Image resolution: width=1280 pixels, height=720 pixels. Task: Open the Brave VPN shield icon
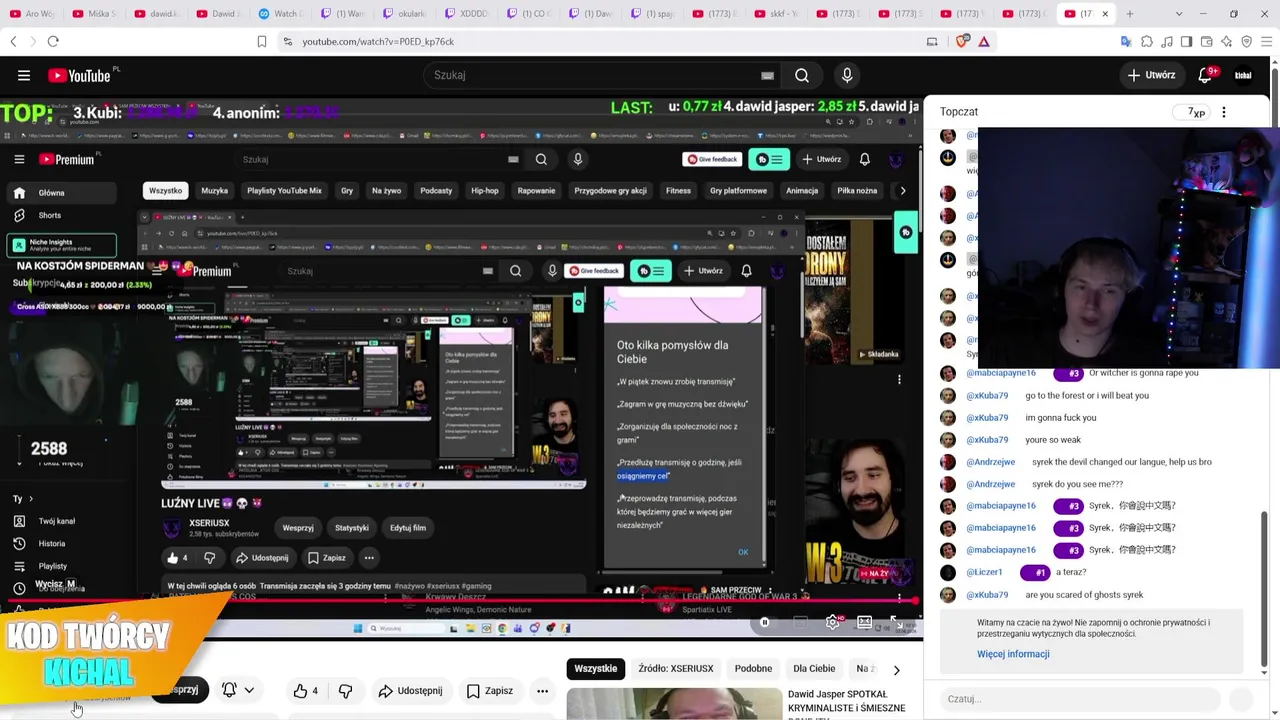1246,41
